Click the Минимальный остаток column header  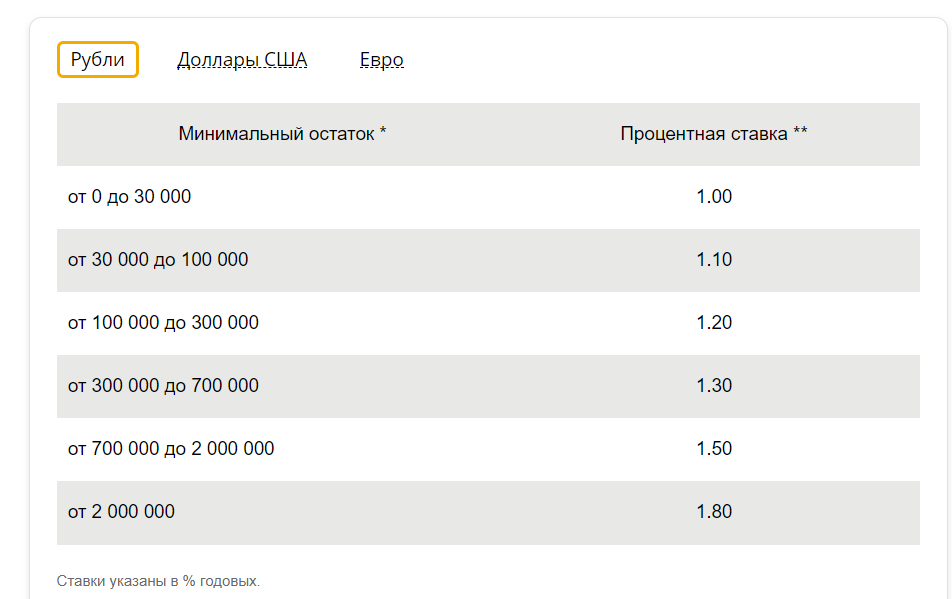282,134
